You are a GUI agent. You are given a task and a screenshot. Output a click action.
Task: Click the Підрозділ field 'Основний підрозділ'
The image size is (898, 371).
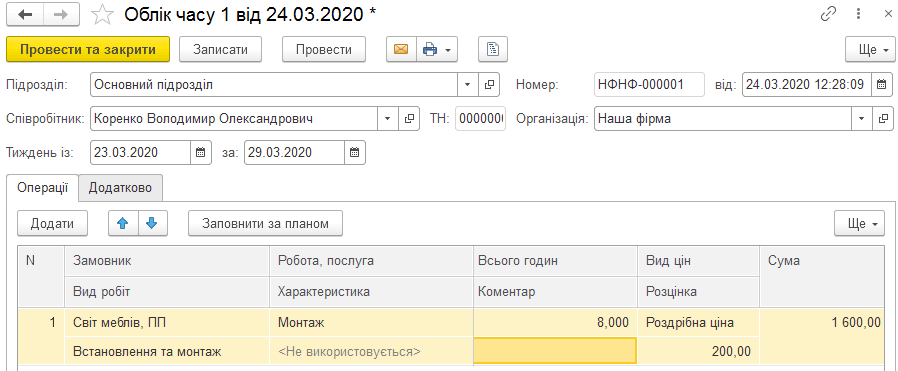[274, 85]
